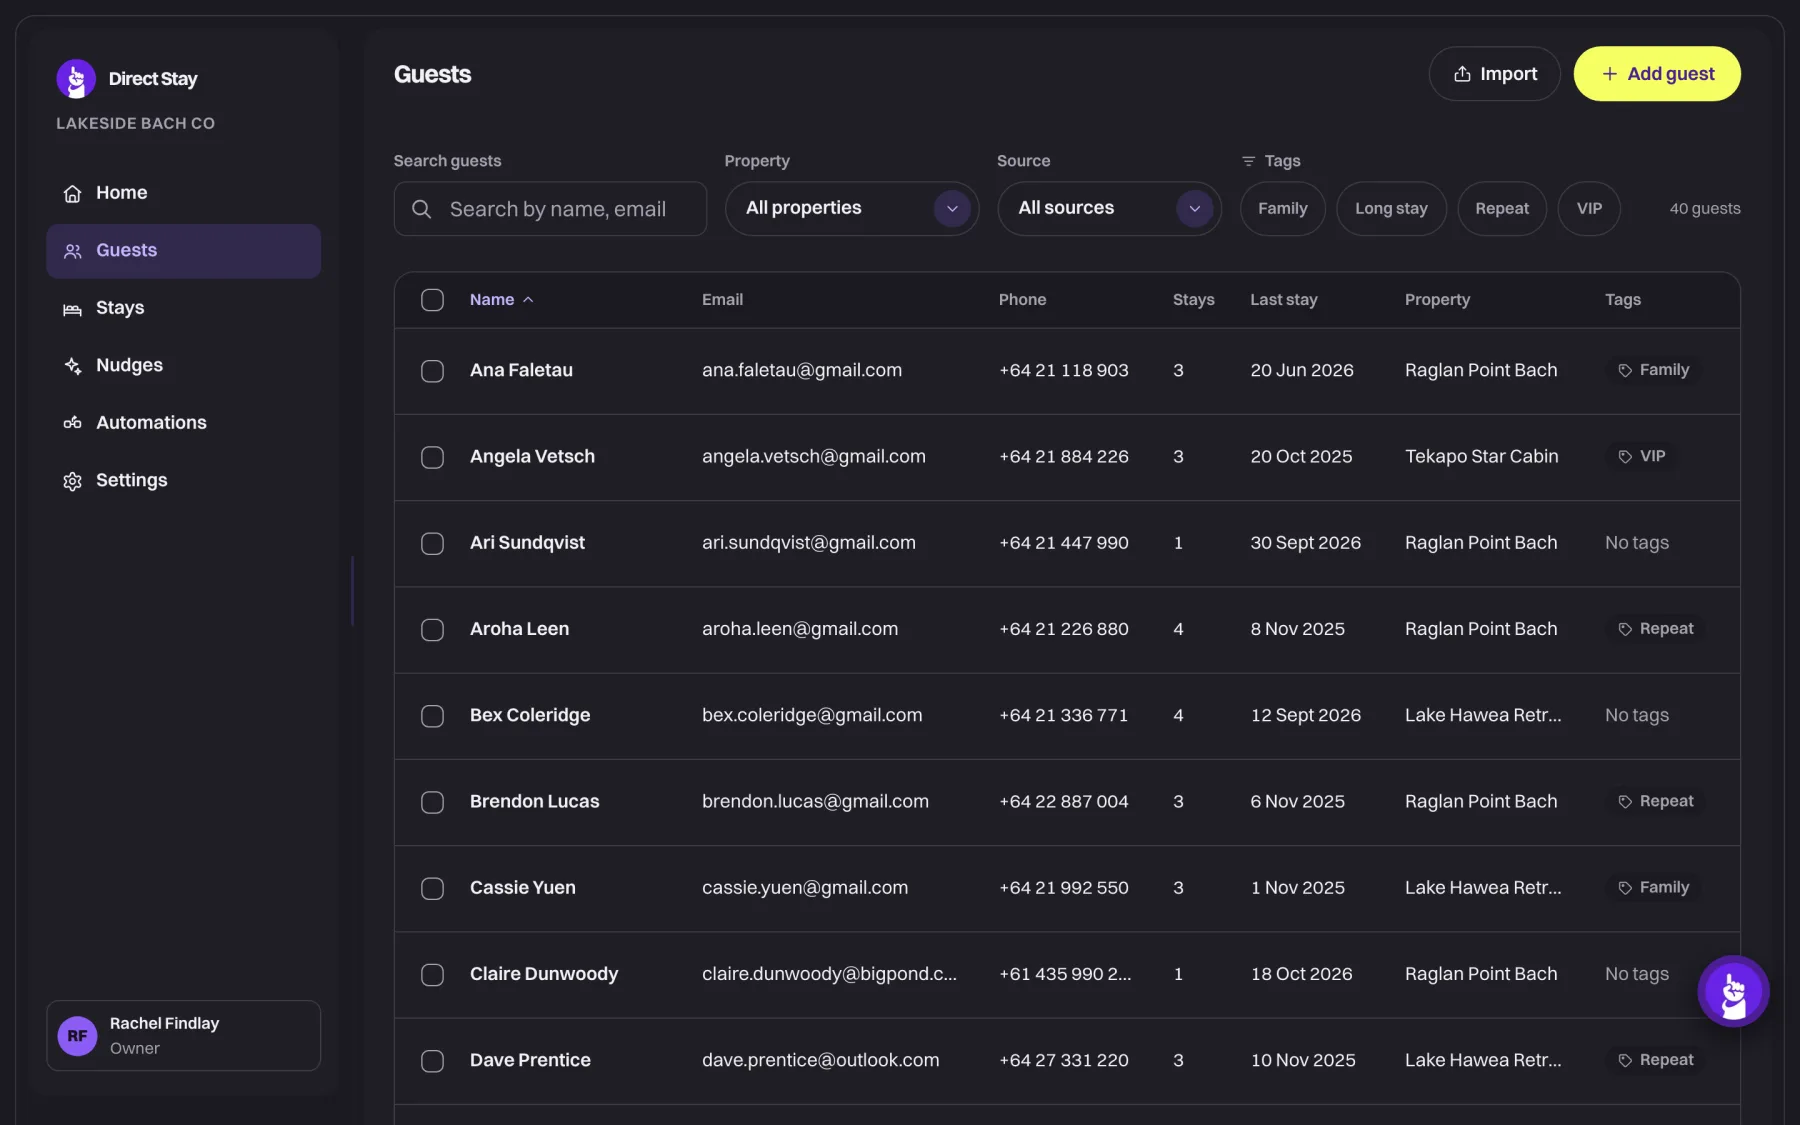Click the Settings gear icon in sidebar
The height and width of the screenshot is (1125, 1800).
point(72,481)
